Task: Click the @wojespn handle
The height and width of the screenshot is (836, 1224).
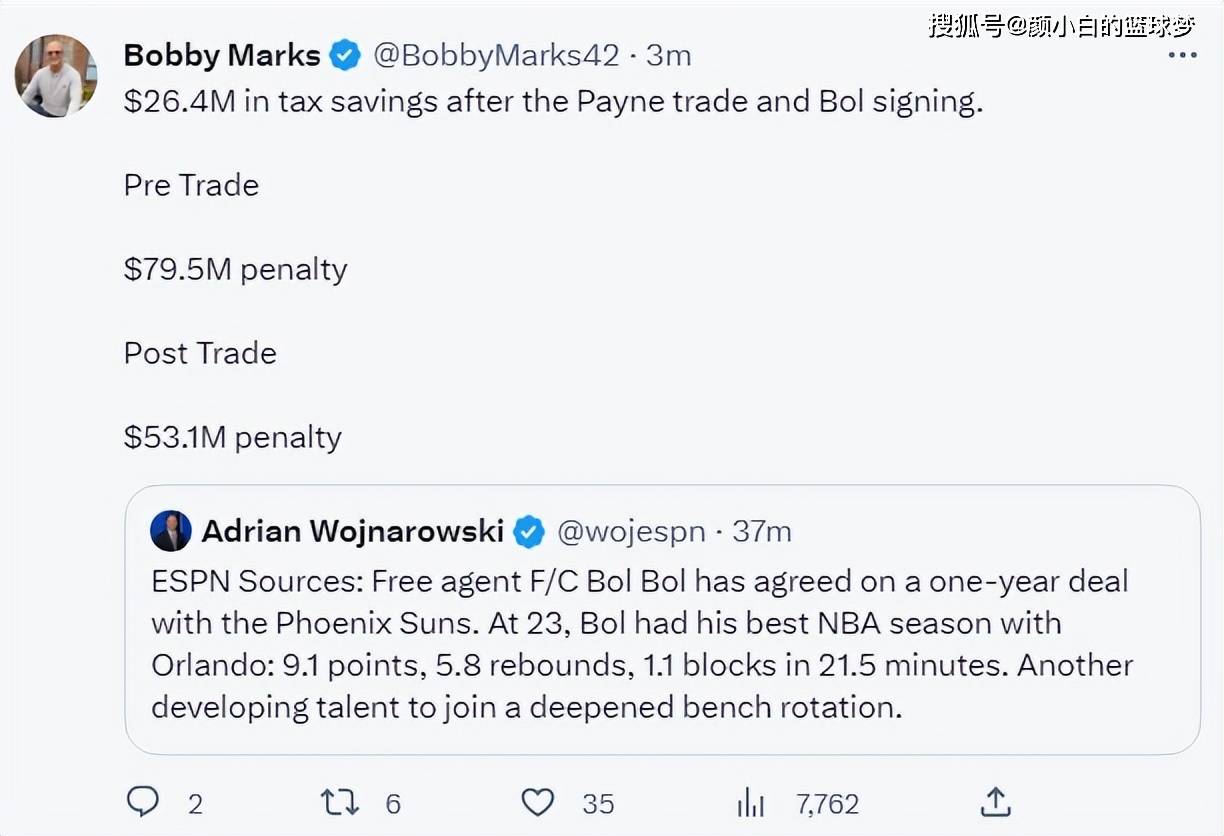Action: click(631, 531)
